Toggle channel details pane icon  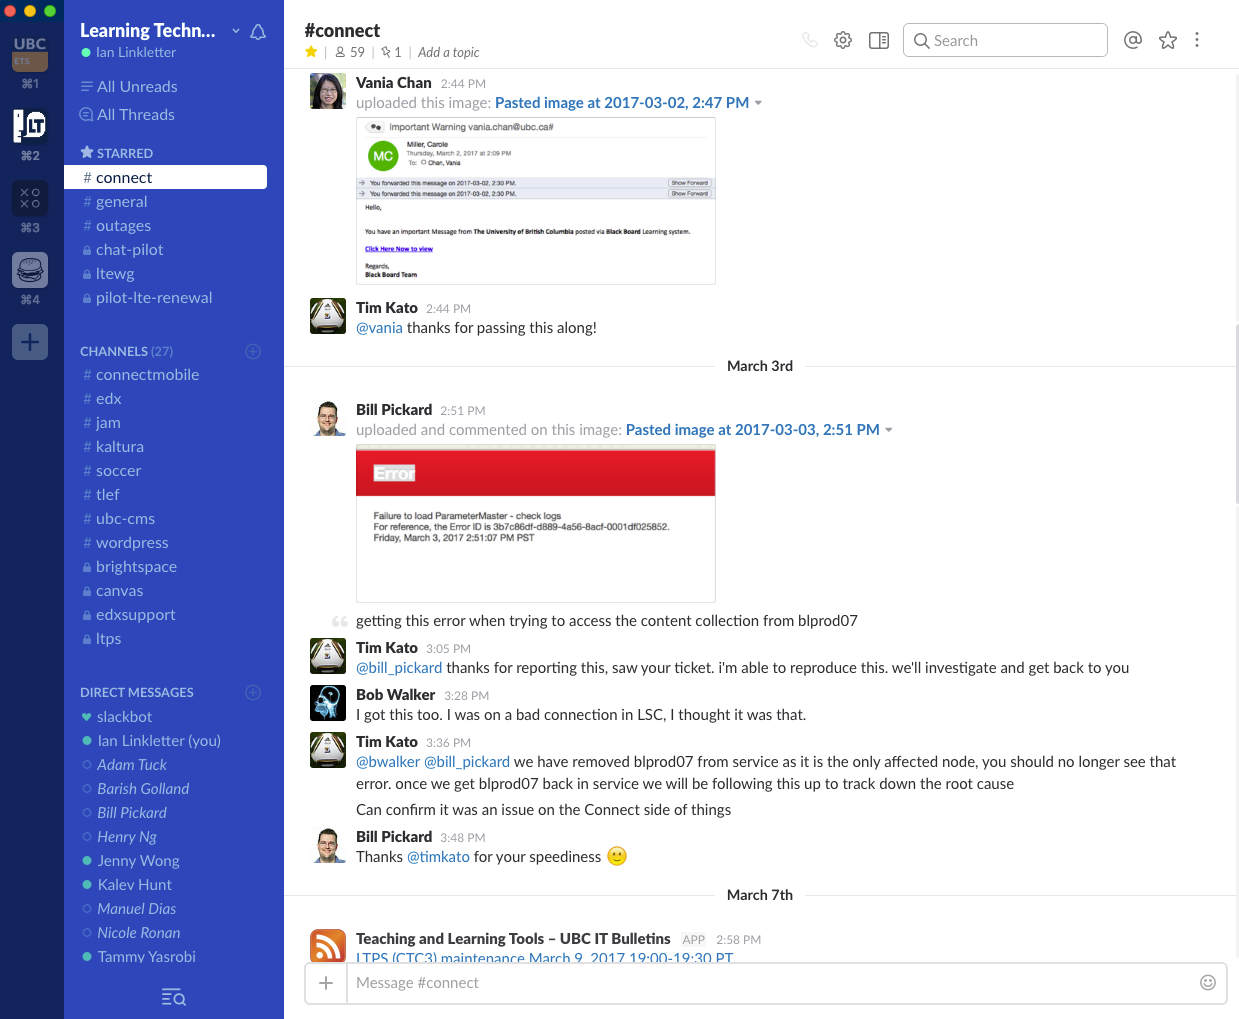(x=879, y=40)
